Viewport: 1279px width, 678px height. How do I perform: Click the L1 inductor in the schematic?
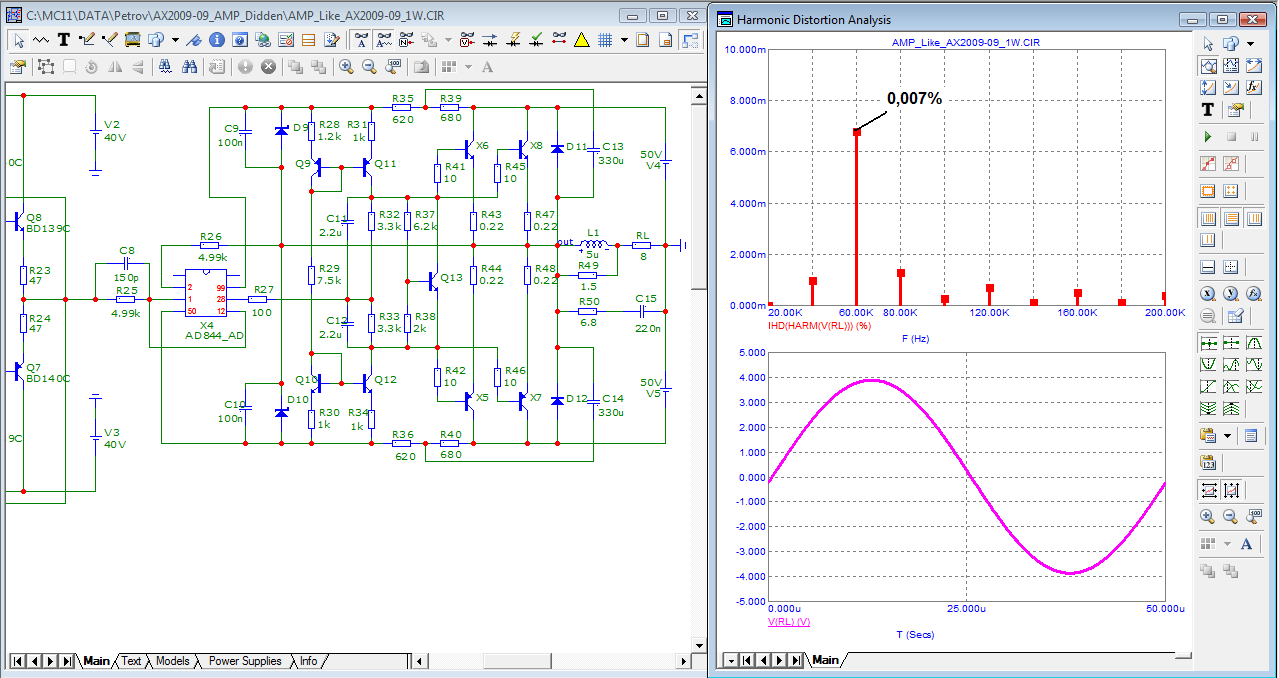point(595,243)
